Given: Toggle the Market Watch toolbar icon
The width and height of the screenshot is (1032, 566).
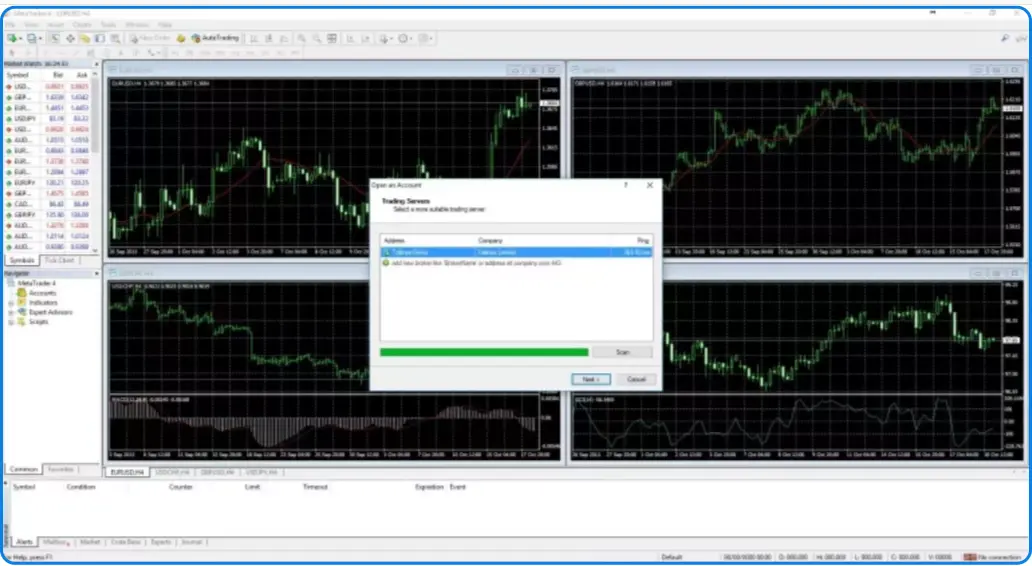Looking at the screenshot, I should pos(55,39).
